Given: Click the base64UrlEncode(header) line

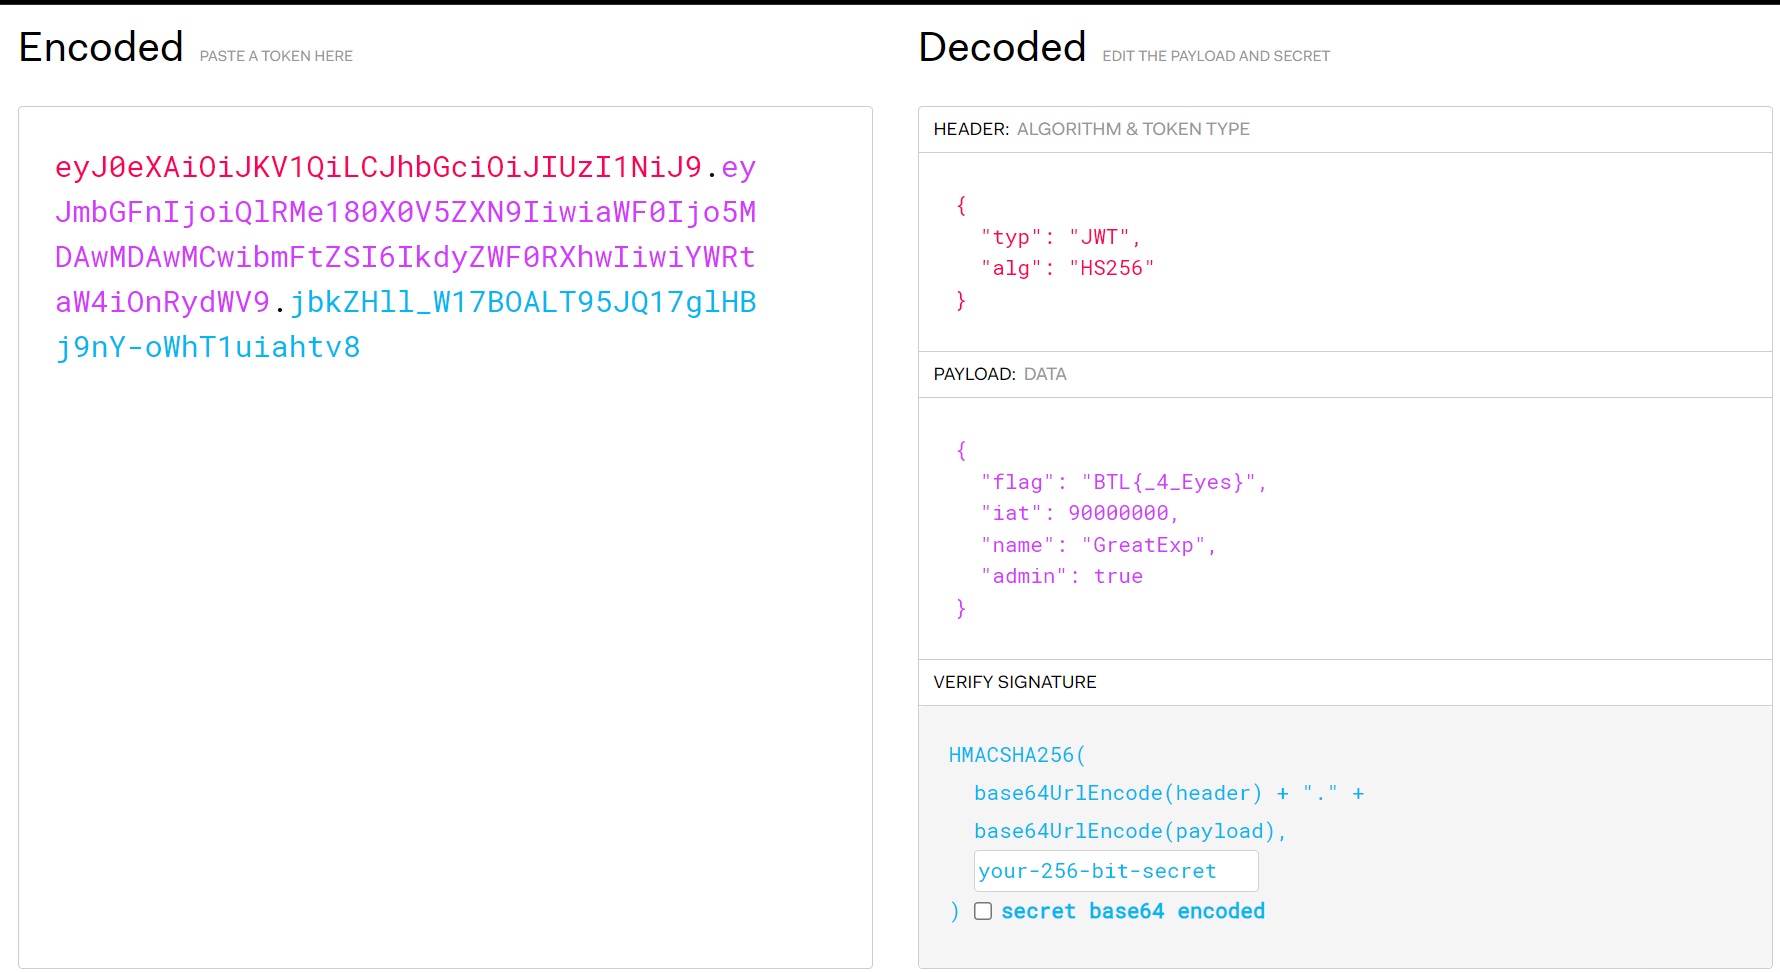Looking at the screenshot, I should (x=1169, y=793).
